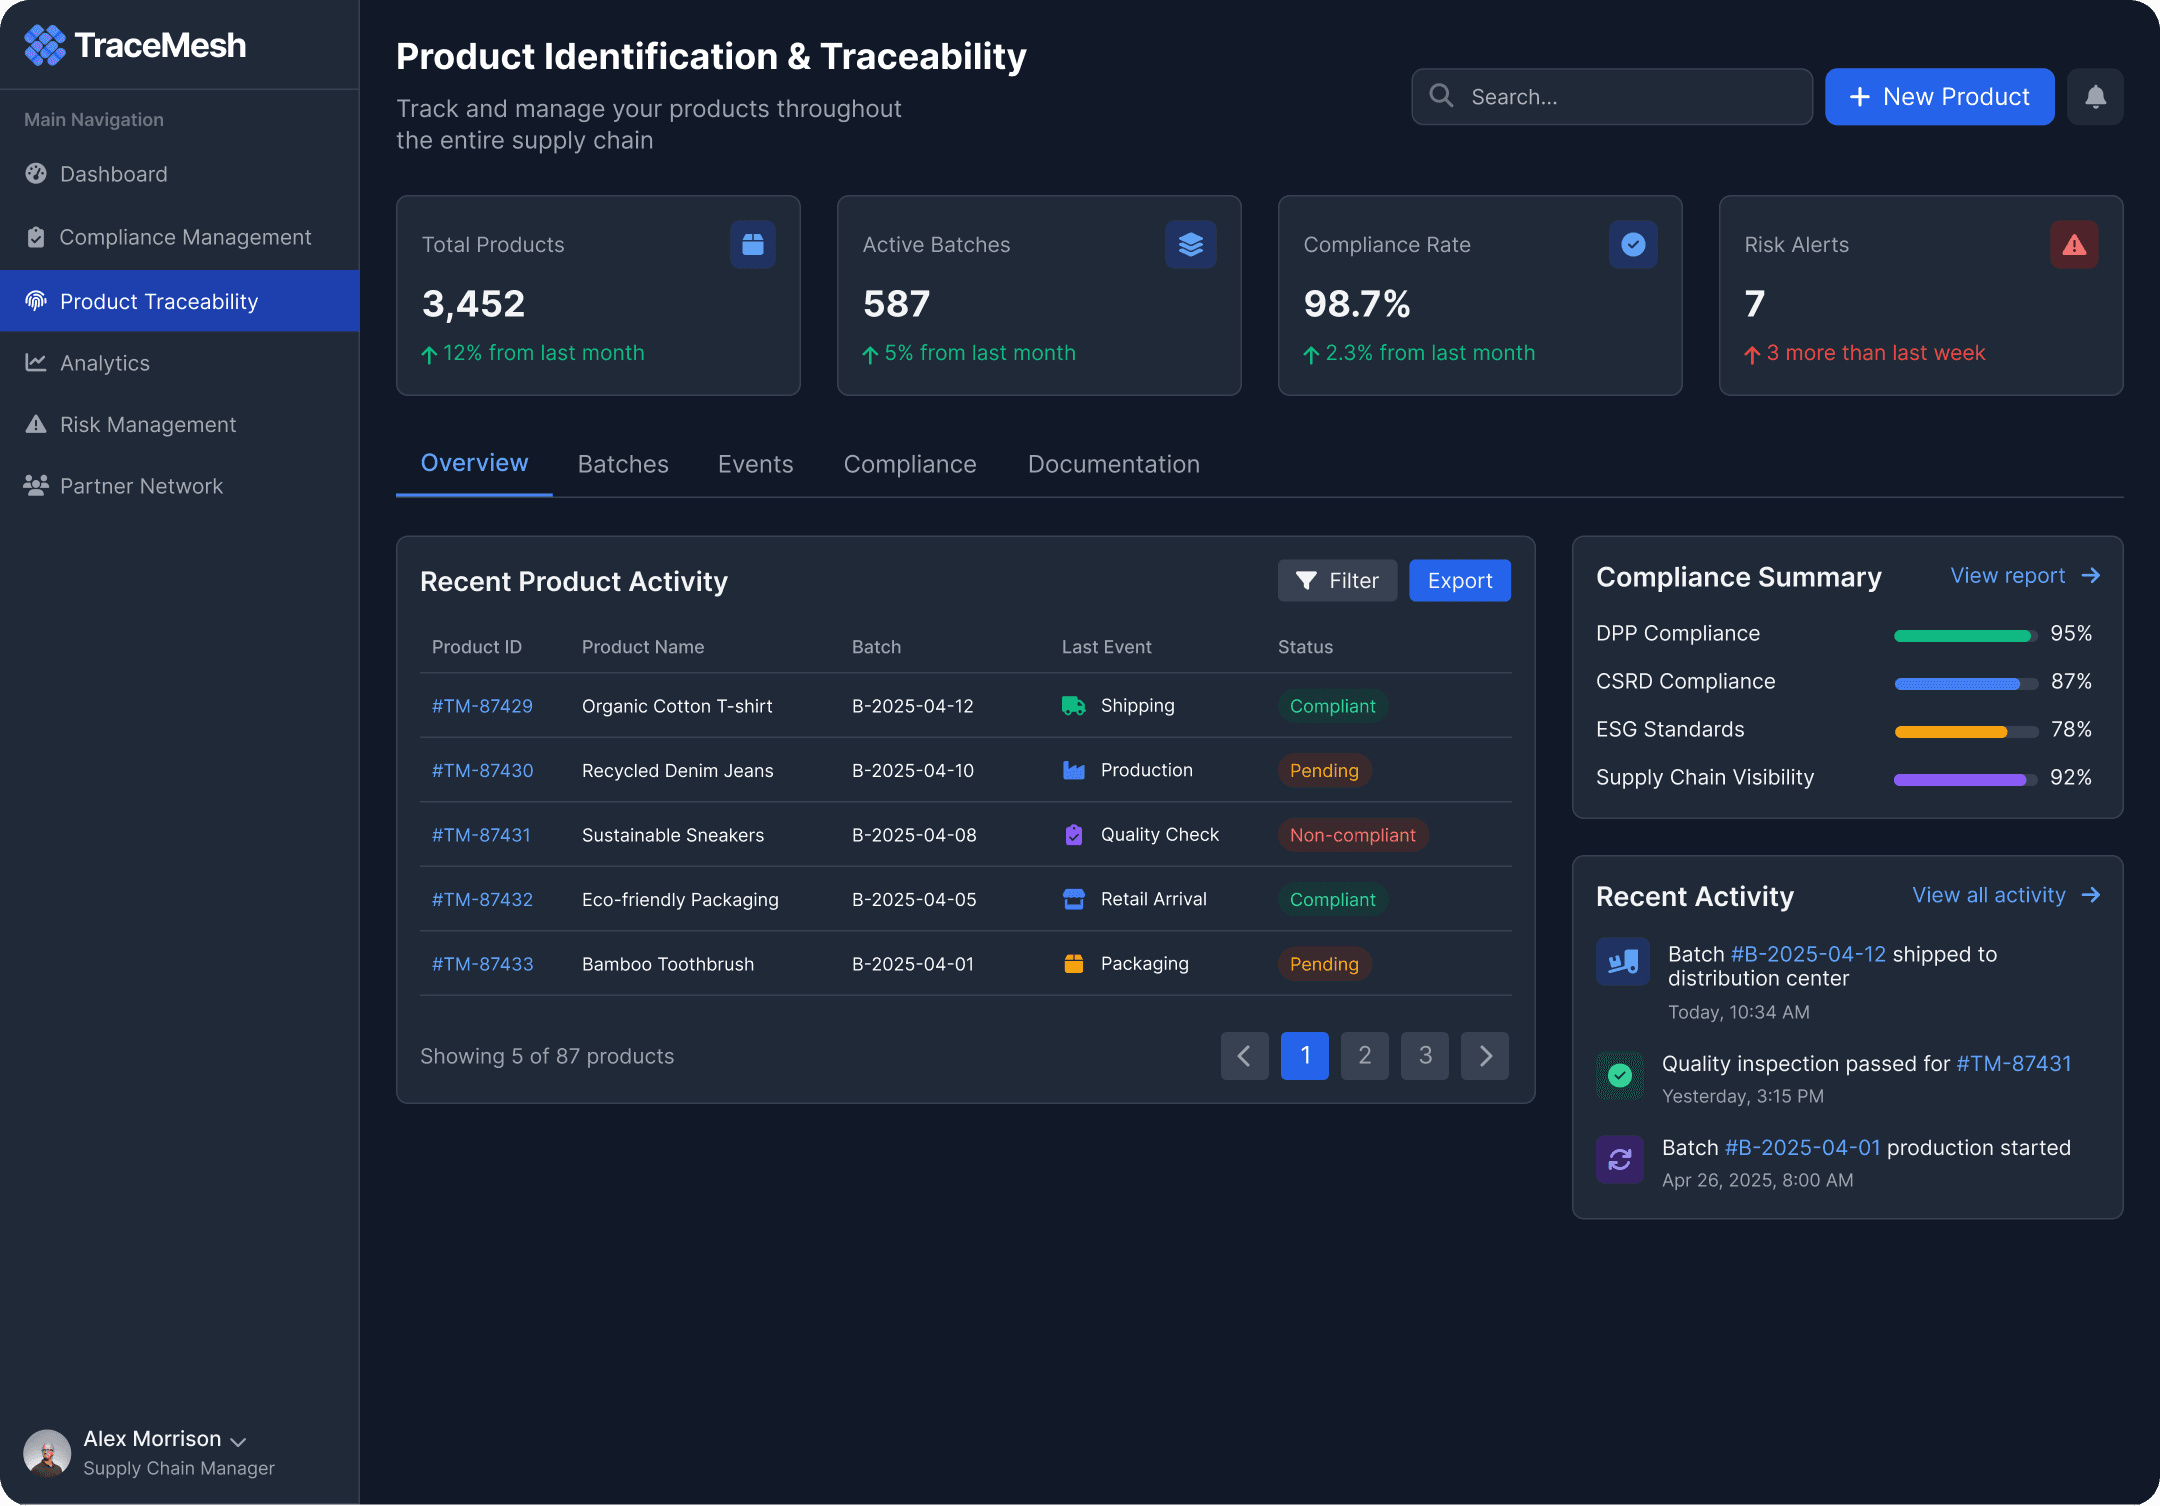Switch to the Overview tab

(x=474, y=463)
